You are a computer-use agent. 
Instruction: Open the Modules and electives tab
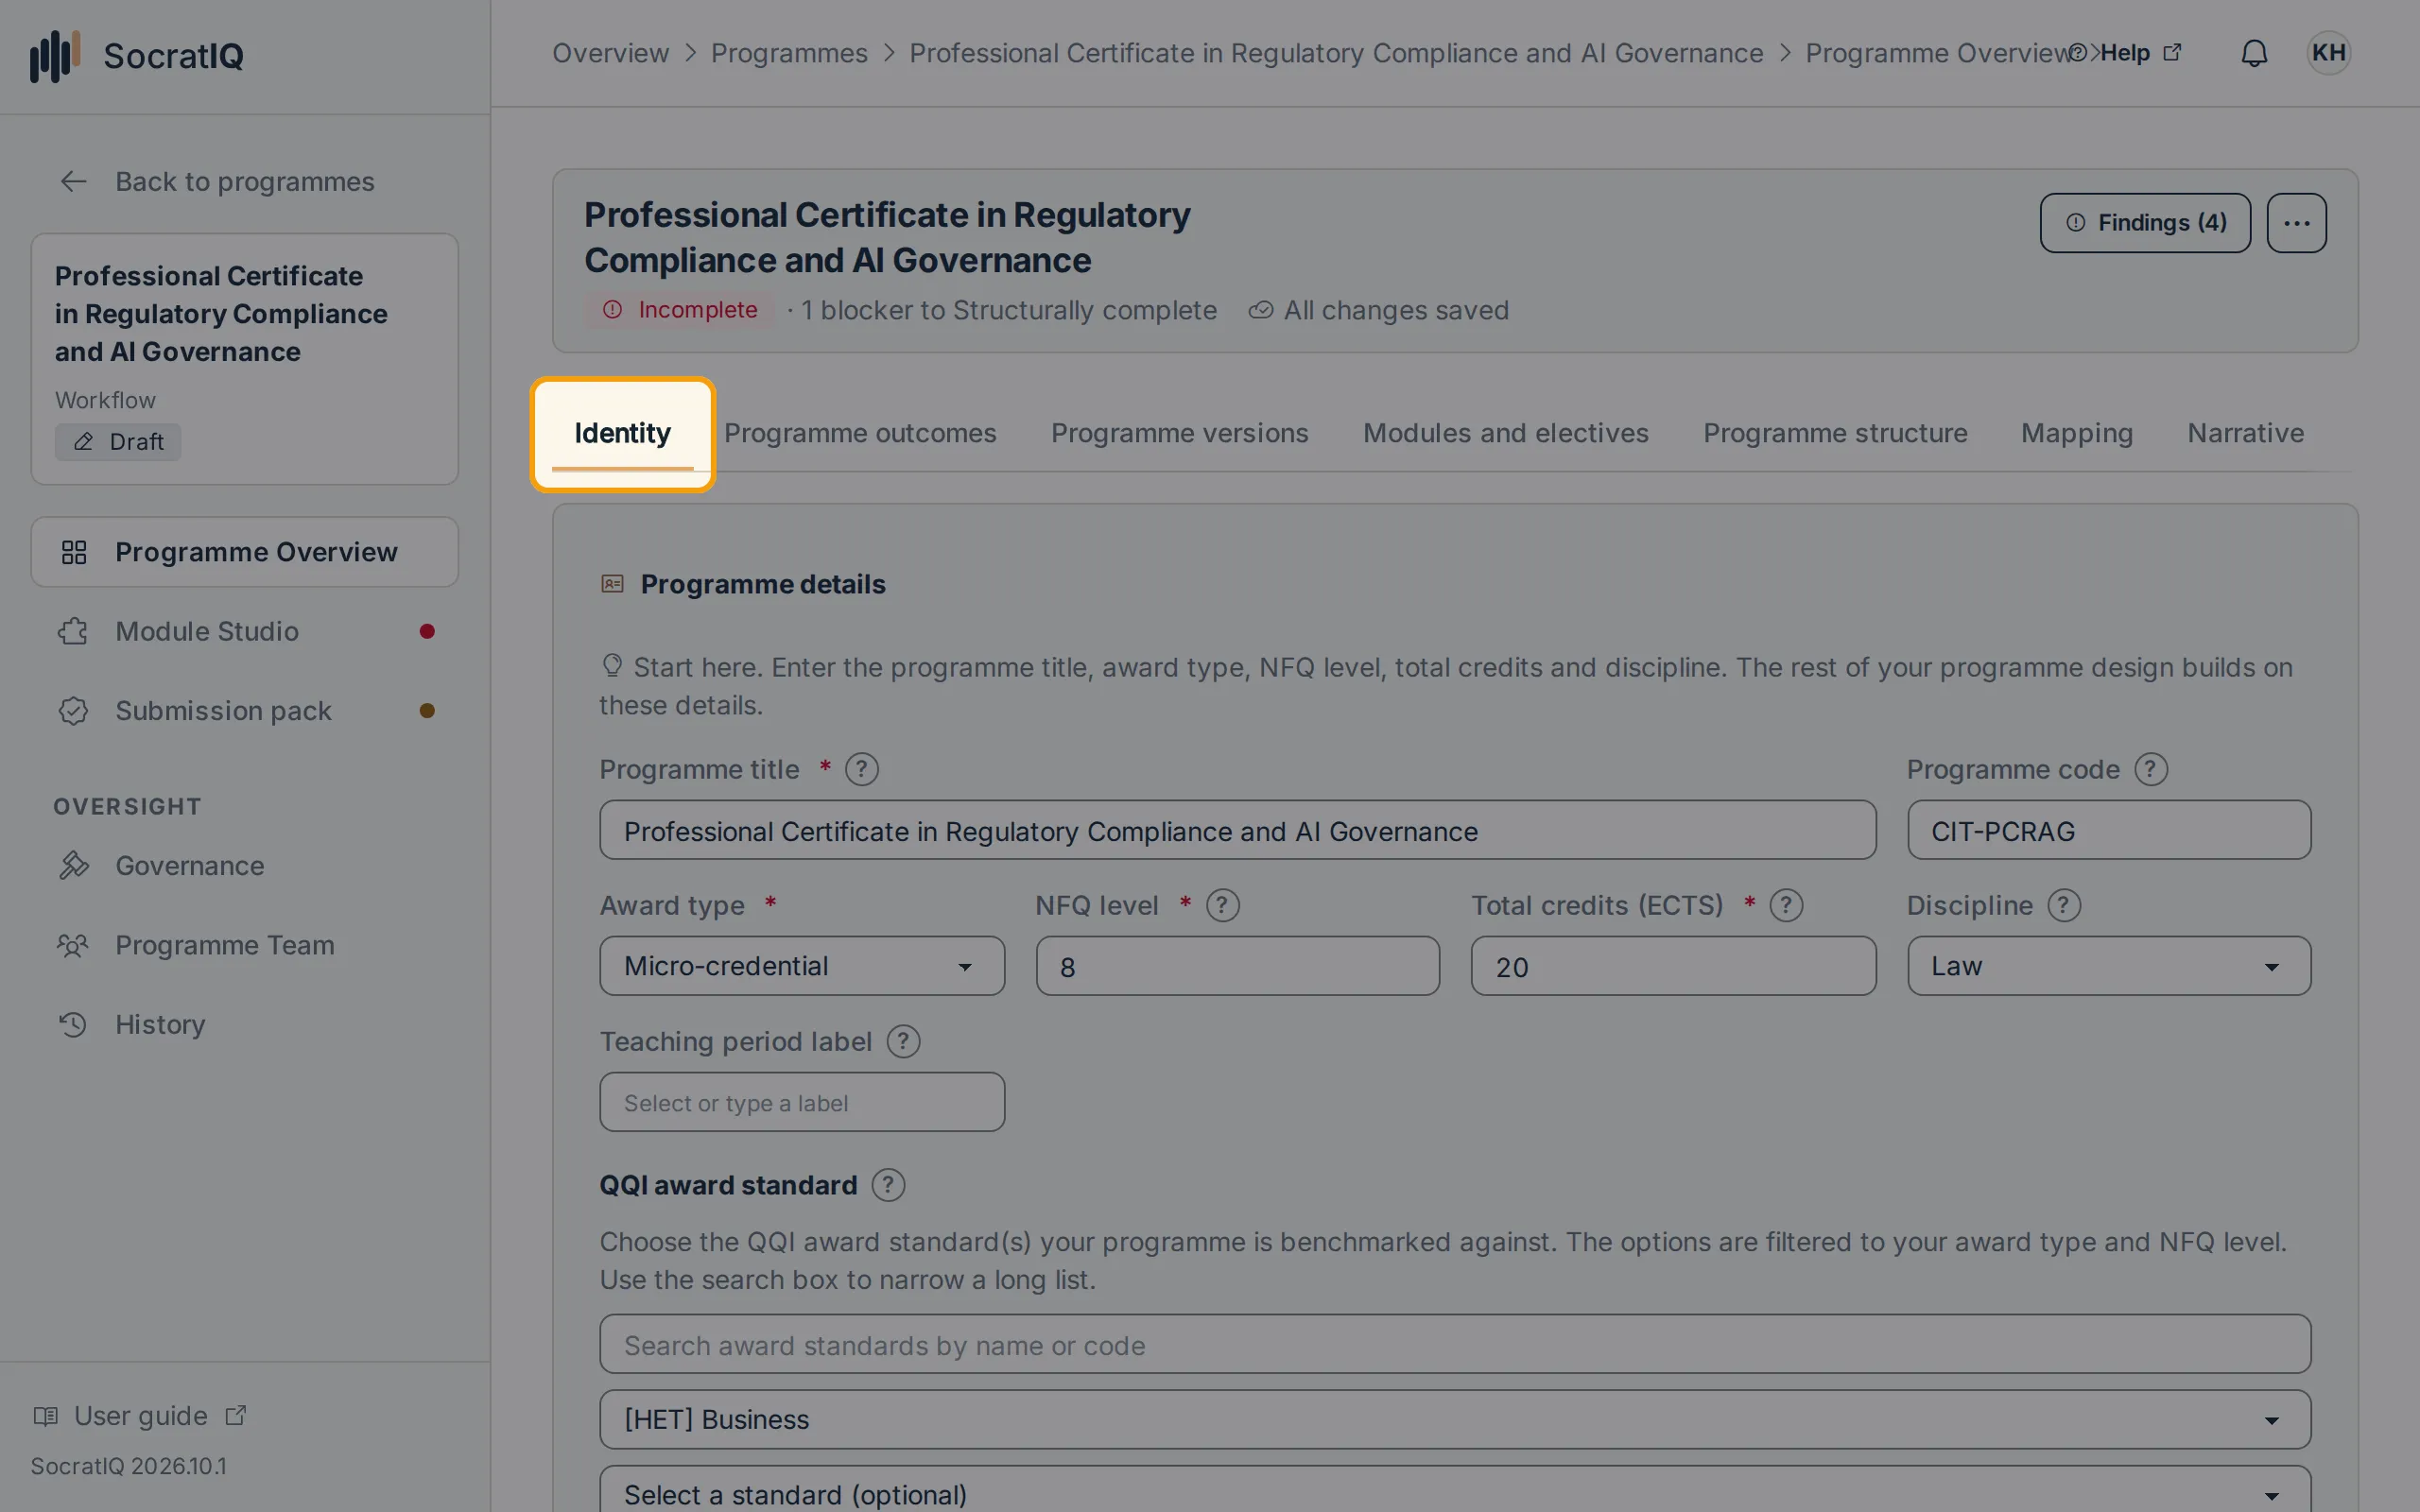point(1505,433)
